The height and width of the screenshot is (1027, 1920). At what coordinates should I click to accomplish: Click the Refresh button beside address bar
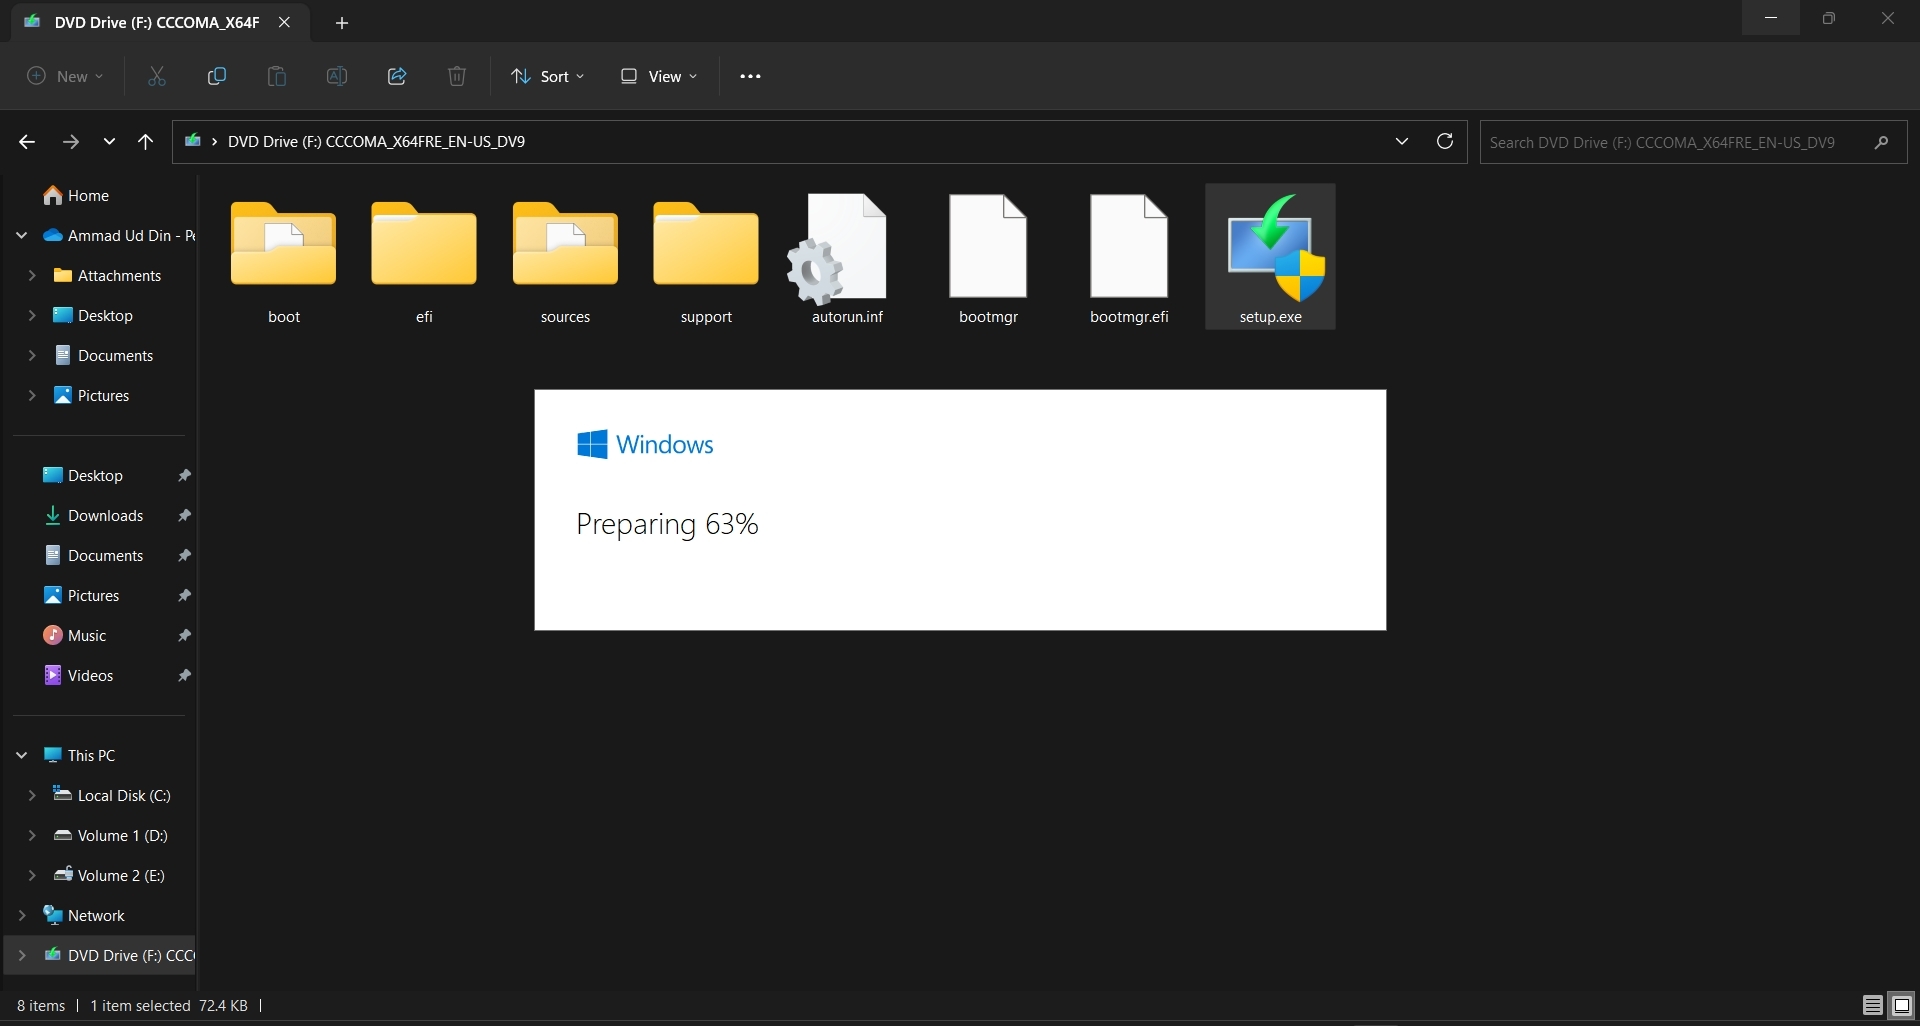[x=1444, y=142]
